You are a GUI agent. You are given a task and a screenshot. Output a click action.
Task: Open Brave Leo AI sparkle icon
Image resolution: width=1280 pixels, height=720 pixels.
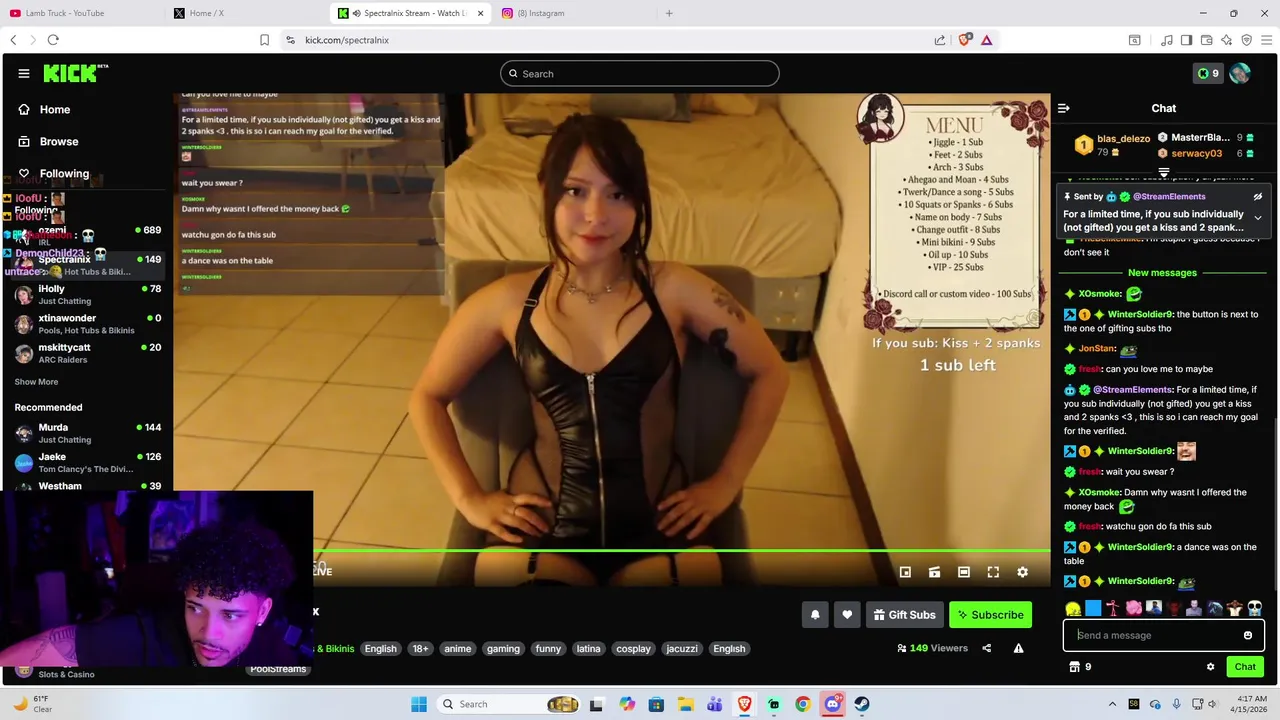(x=1226, y=40)
